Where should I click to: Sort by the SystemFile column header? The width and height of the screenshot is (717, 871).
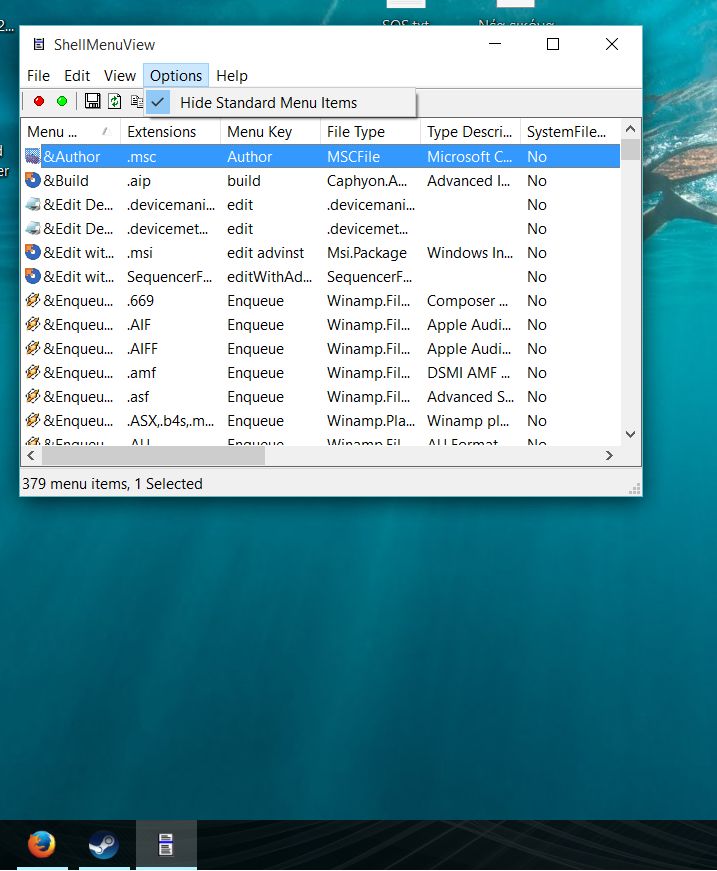click(x=570, y=132)
